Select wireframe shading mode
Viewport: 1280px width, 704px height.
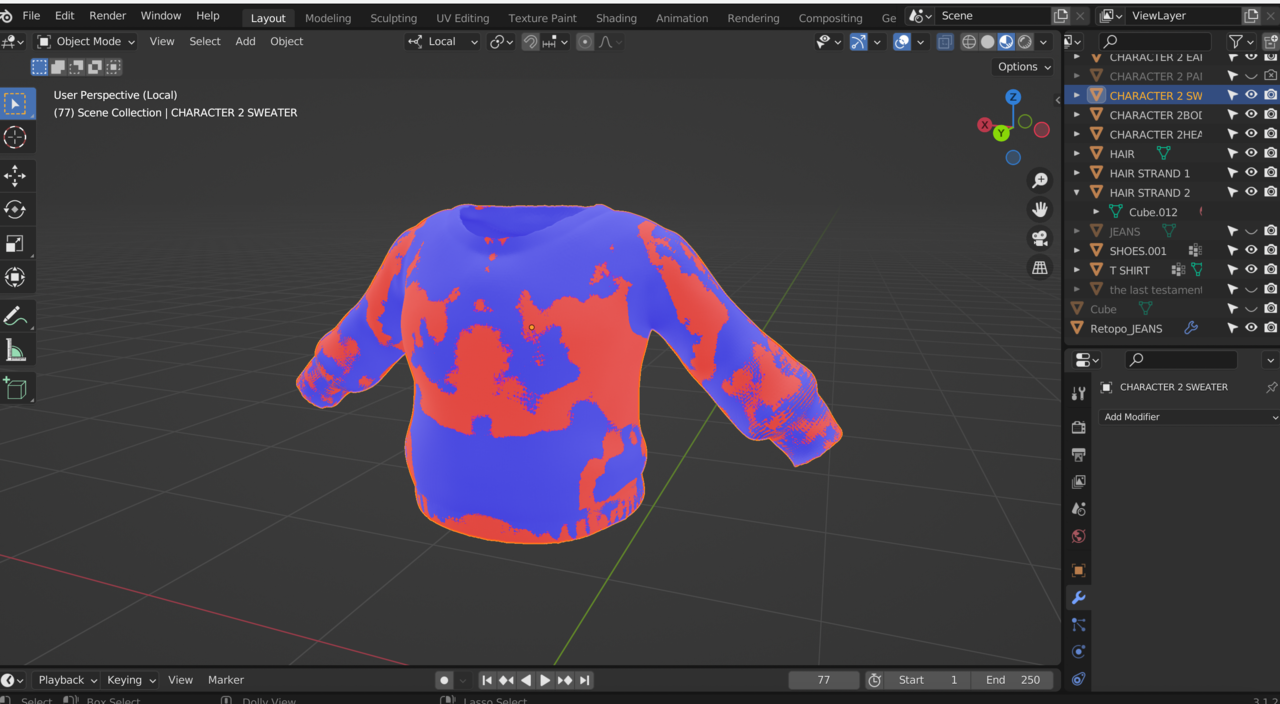(969, 42)
